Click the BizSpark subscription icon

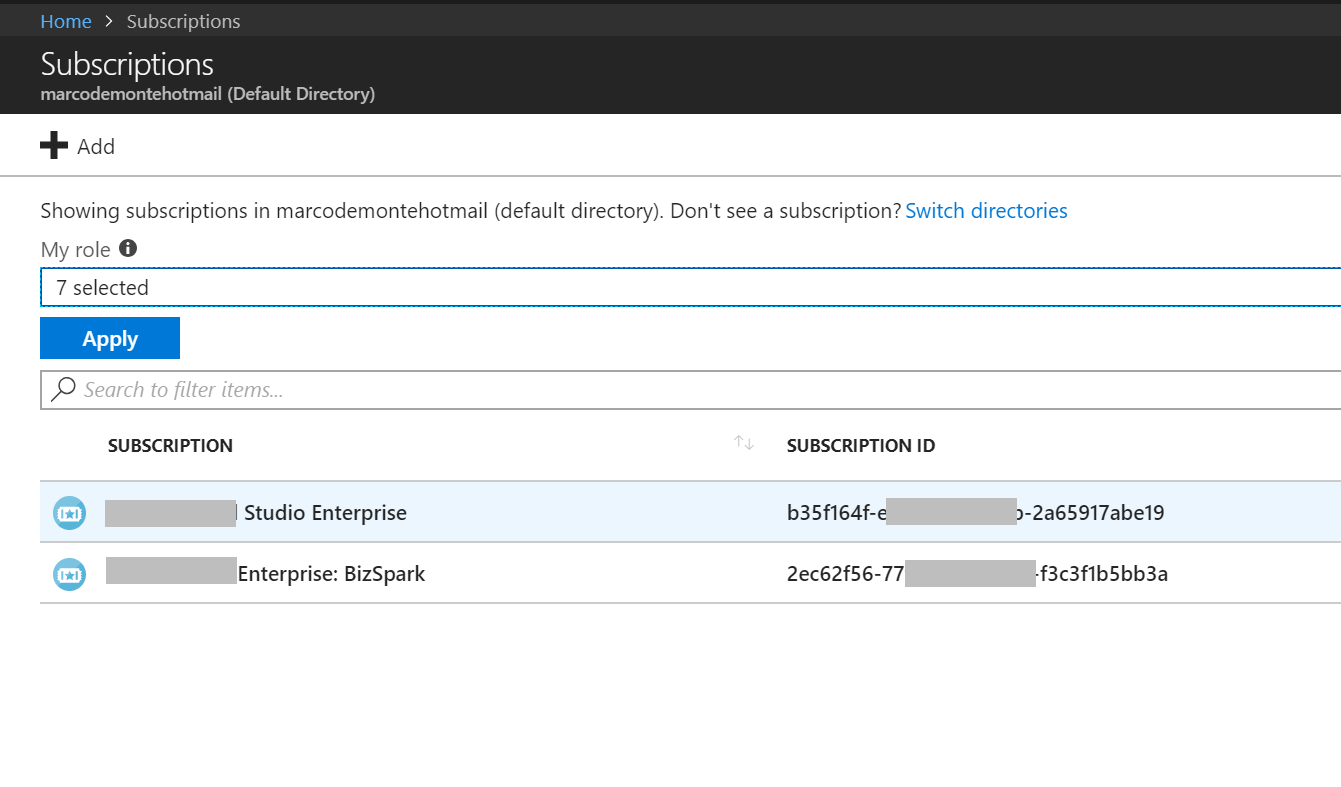click(x=69, y=574)
